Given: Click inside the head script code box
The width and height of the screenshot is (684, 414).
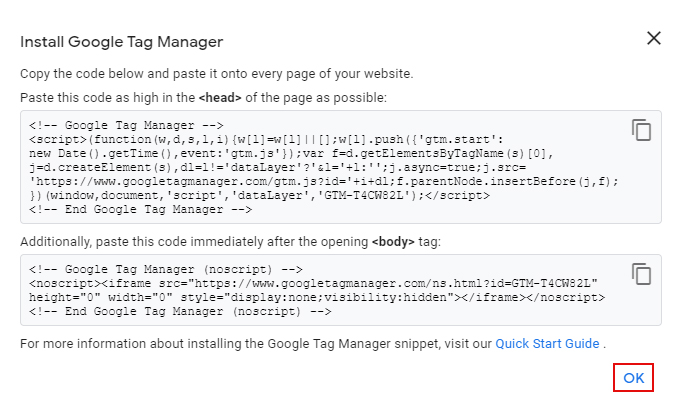Looking at the screenshot, I should pyautogui.click(x=341, y=167).
